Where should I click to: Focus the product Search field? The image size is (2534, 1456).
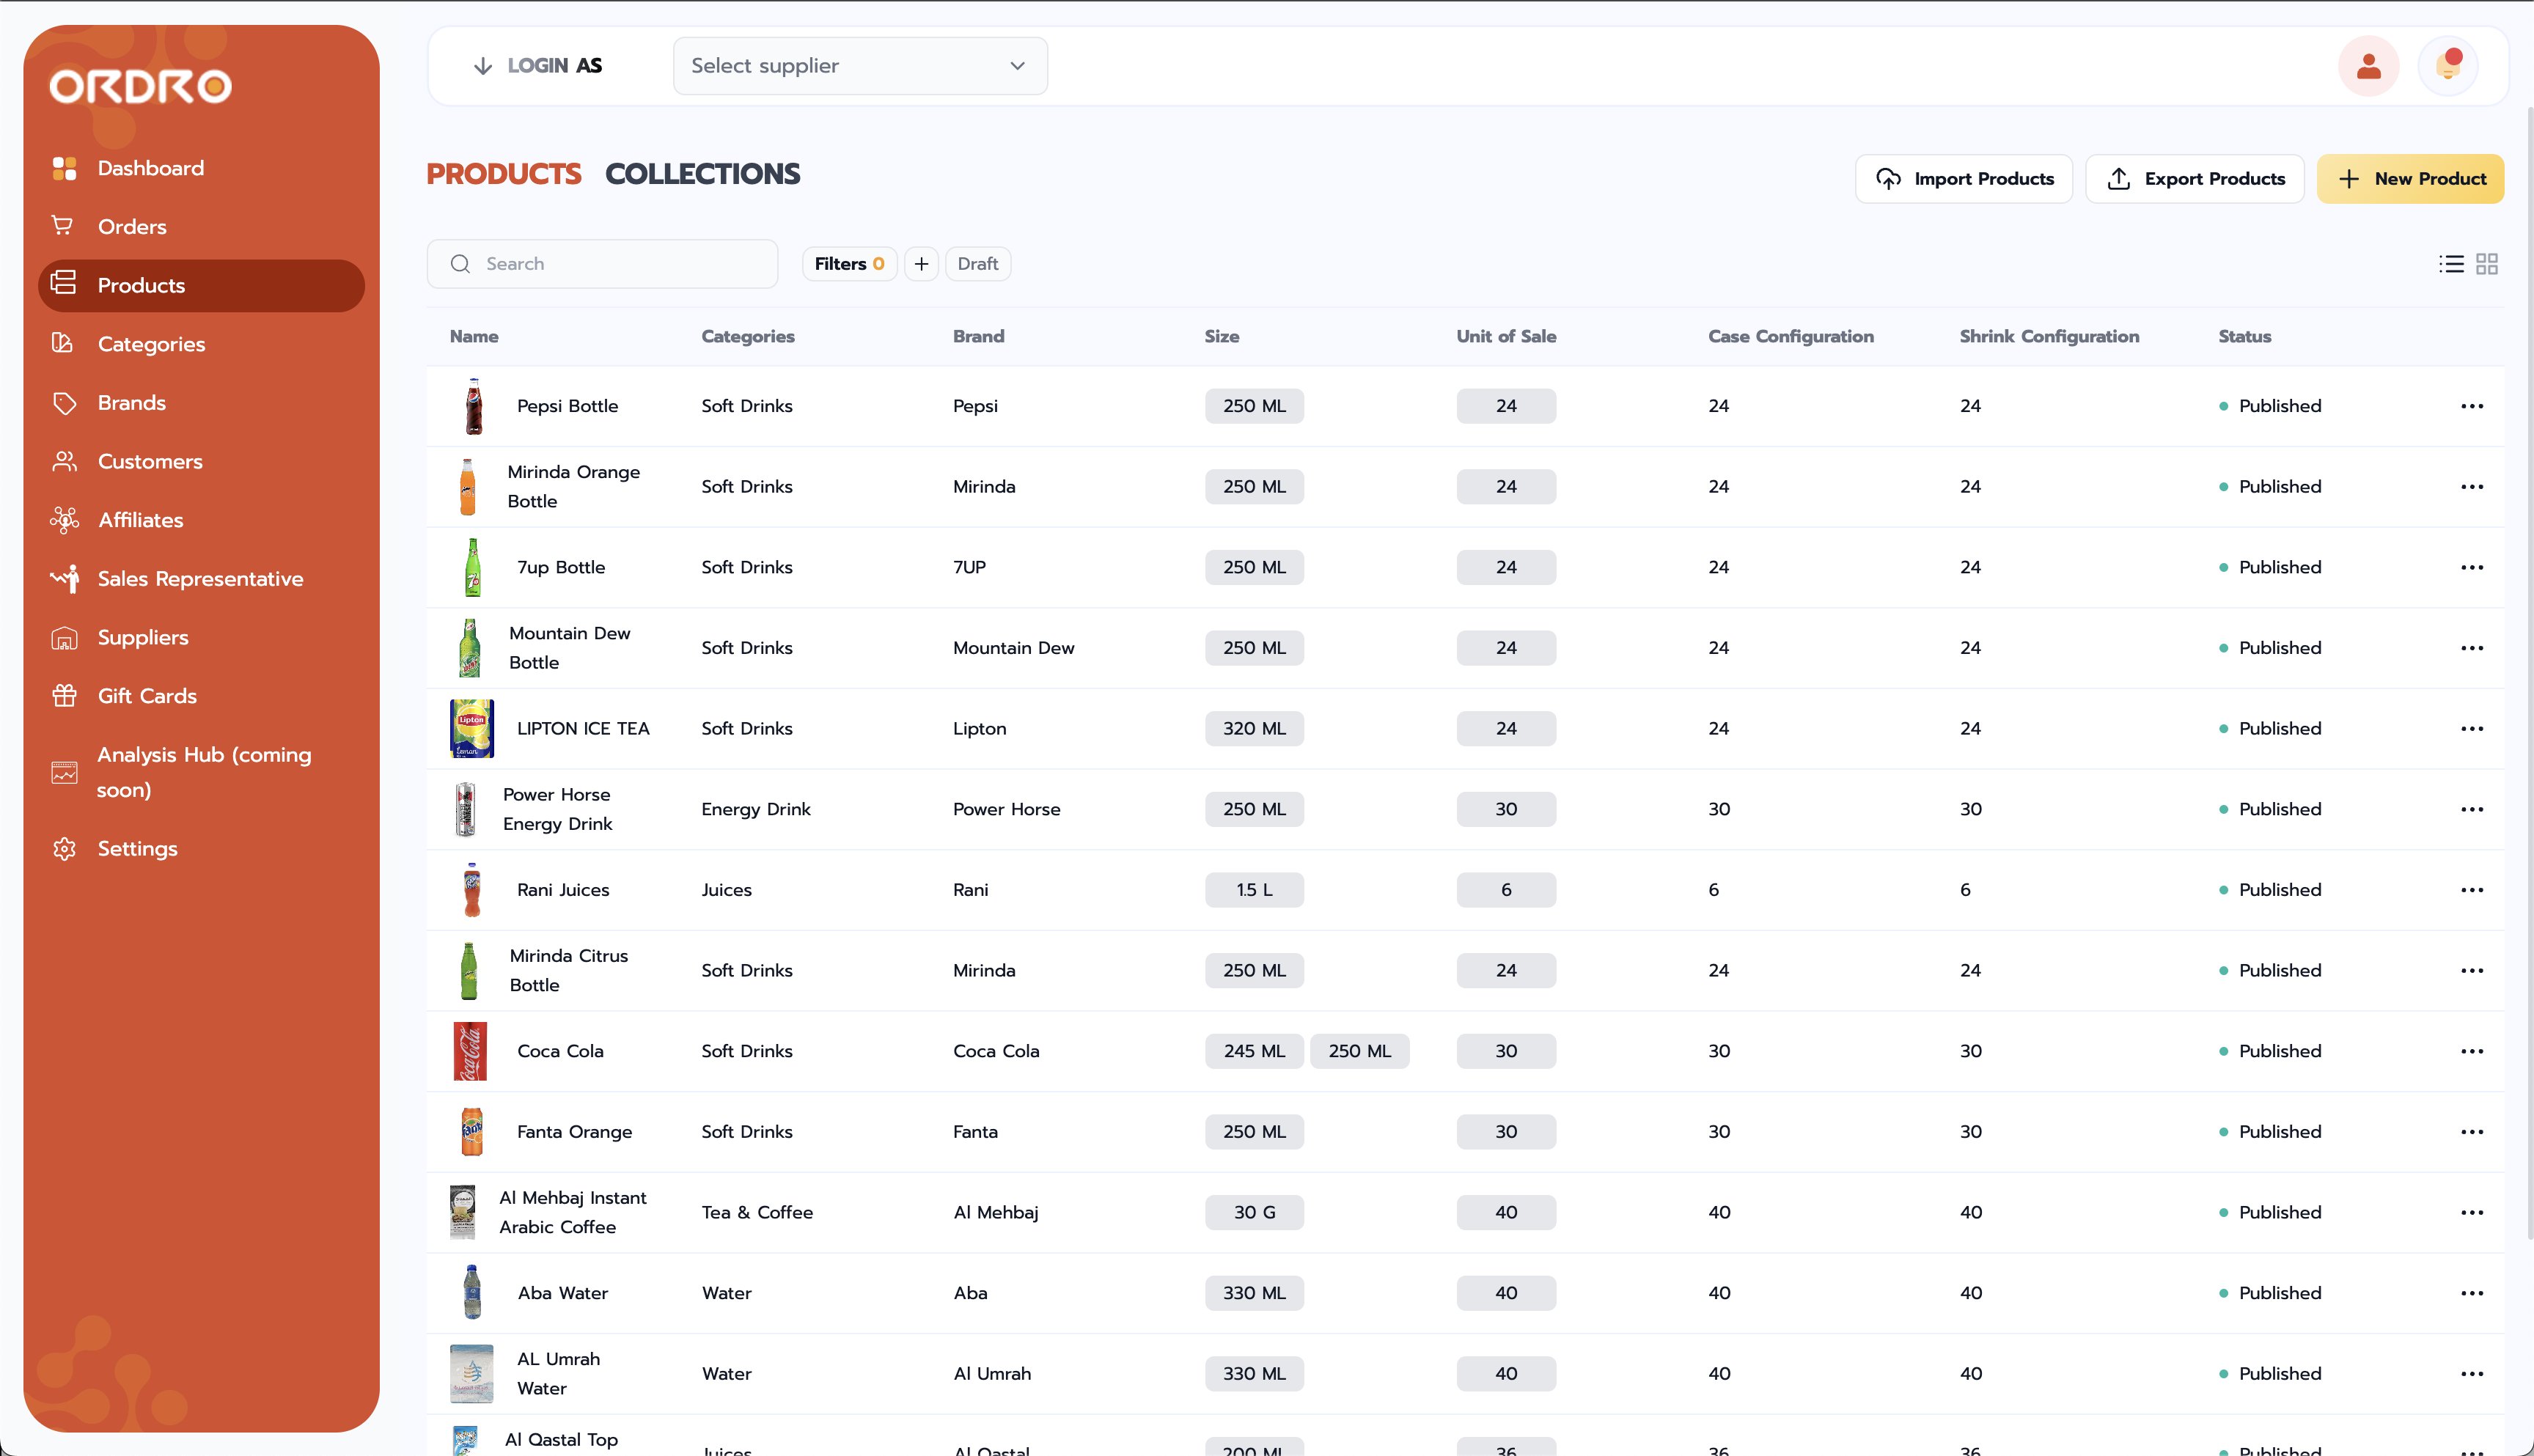coord(602,264)
